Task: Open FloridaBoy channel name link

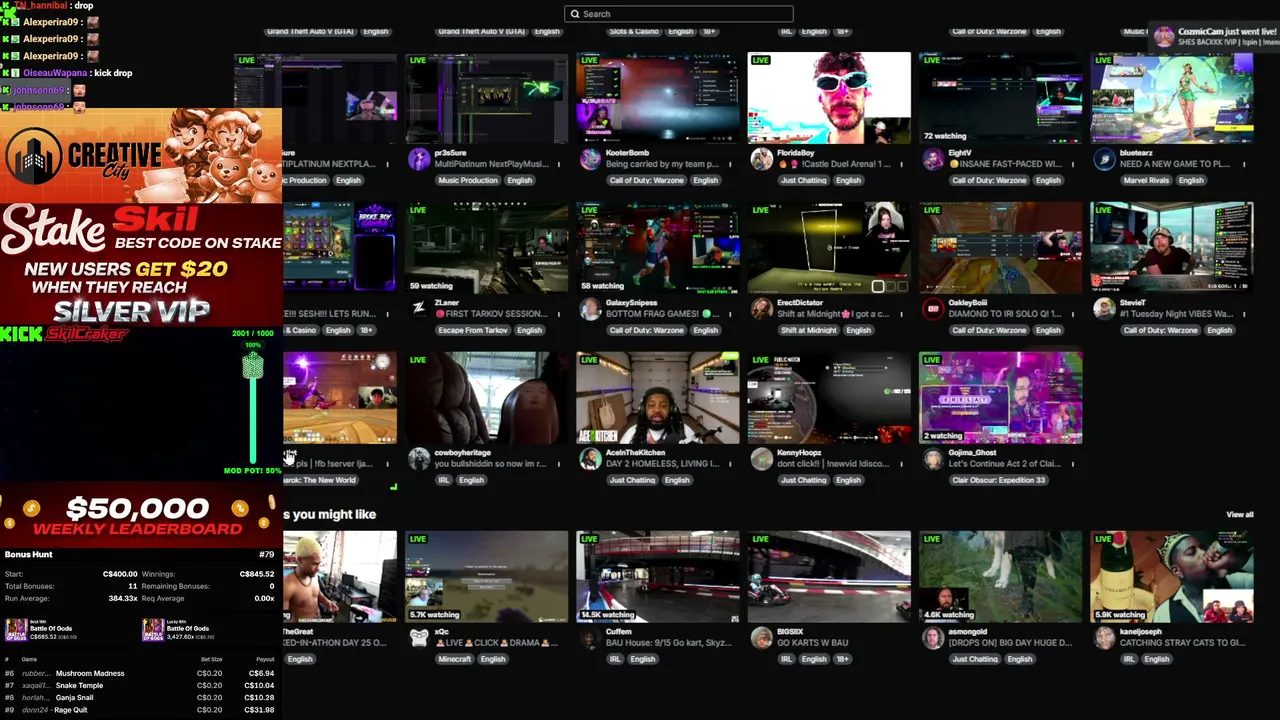Action: pyautogui.click(x=796, y=153)
